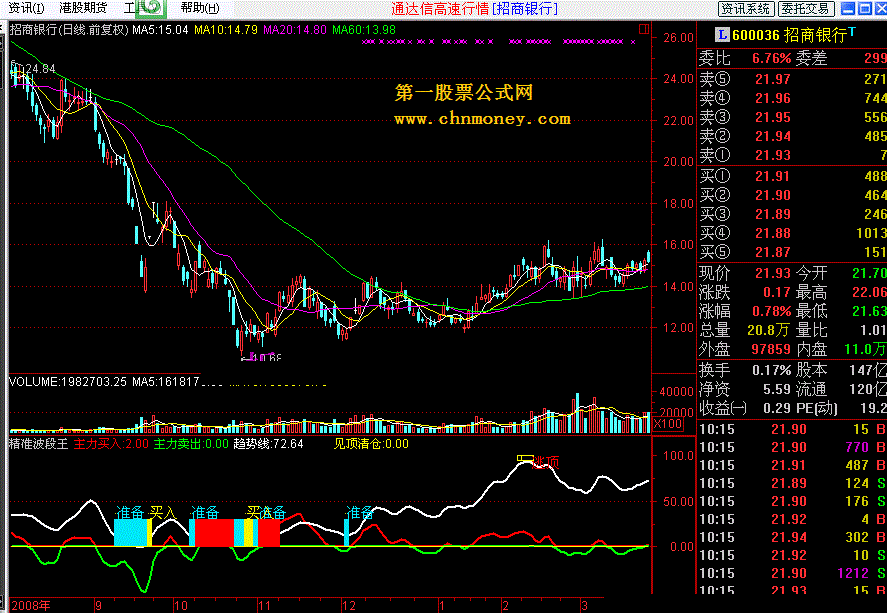Image resolution: width=887 pixels, height=613 pixels.
Task: Click the 净资 5.59 value
Action: 776,390
